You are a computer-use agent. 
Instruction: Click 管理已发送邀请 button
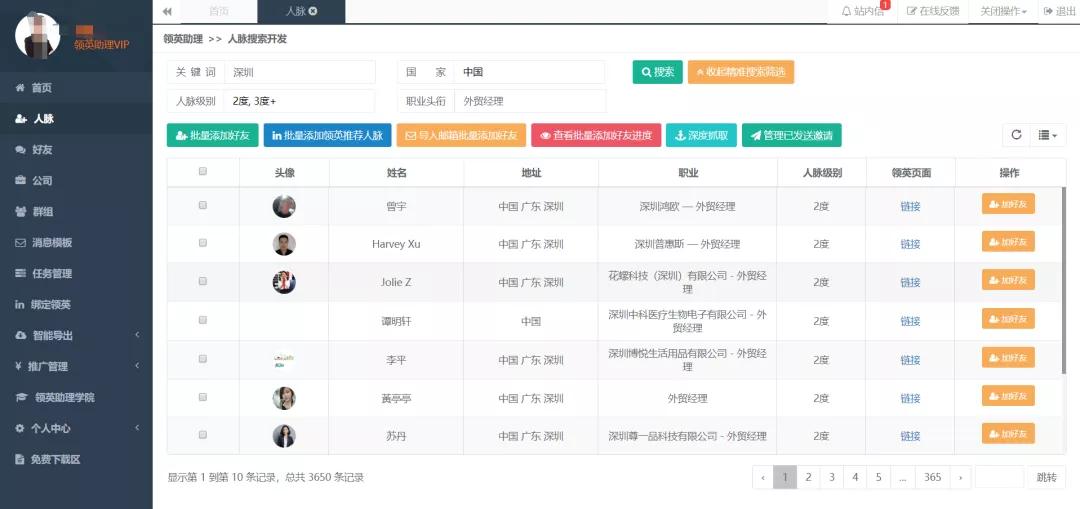pyautogui.click(x=792, y=136)
